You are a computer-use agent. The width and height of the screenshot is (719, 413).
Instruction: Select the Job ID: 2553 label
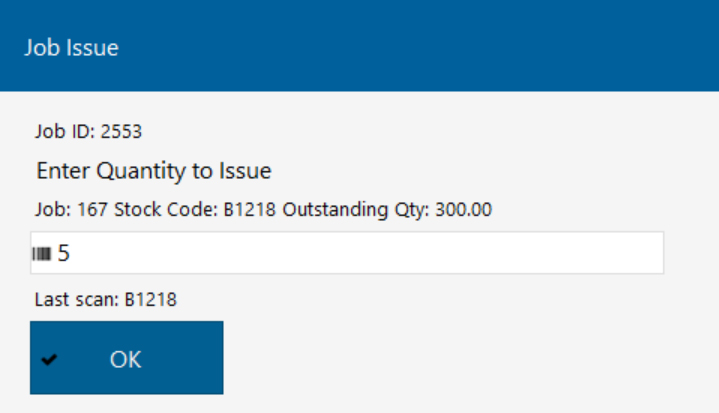click(x=88, y=132)
